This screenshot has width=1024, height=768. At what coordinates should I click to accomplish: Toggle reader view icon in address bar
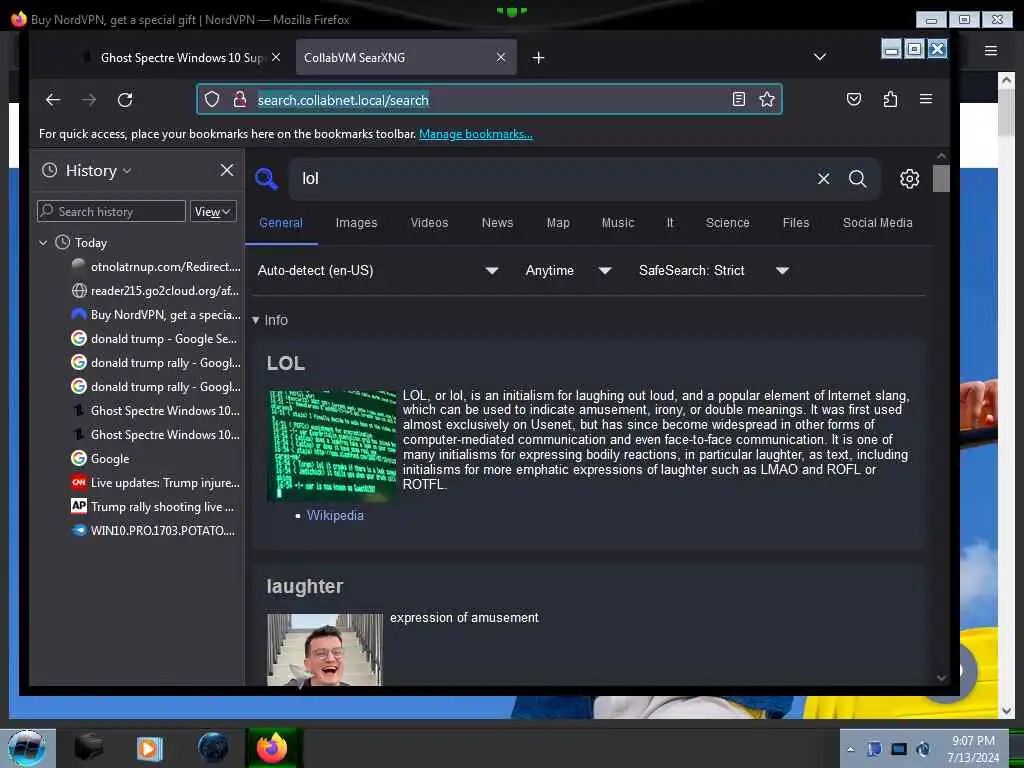[739, 99]
